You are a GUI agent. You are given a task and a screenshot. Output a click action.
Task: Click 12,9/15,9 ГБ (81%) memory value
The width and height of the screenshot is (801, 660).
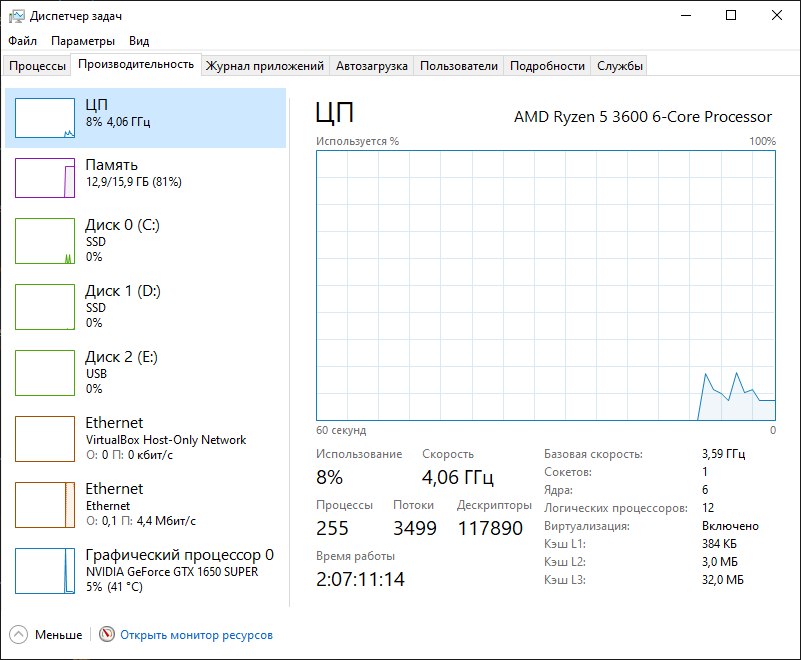[134, 182]
